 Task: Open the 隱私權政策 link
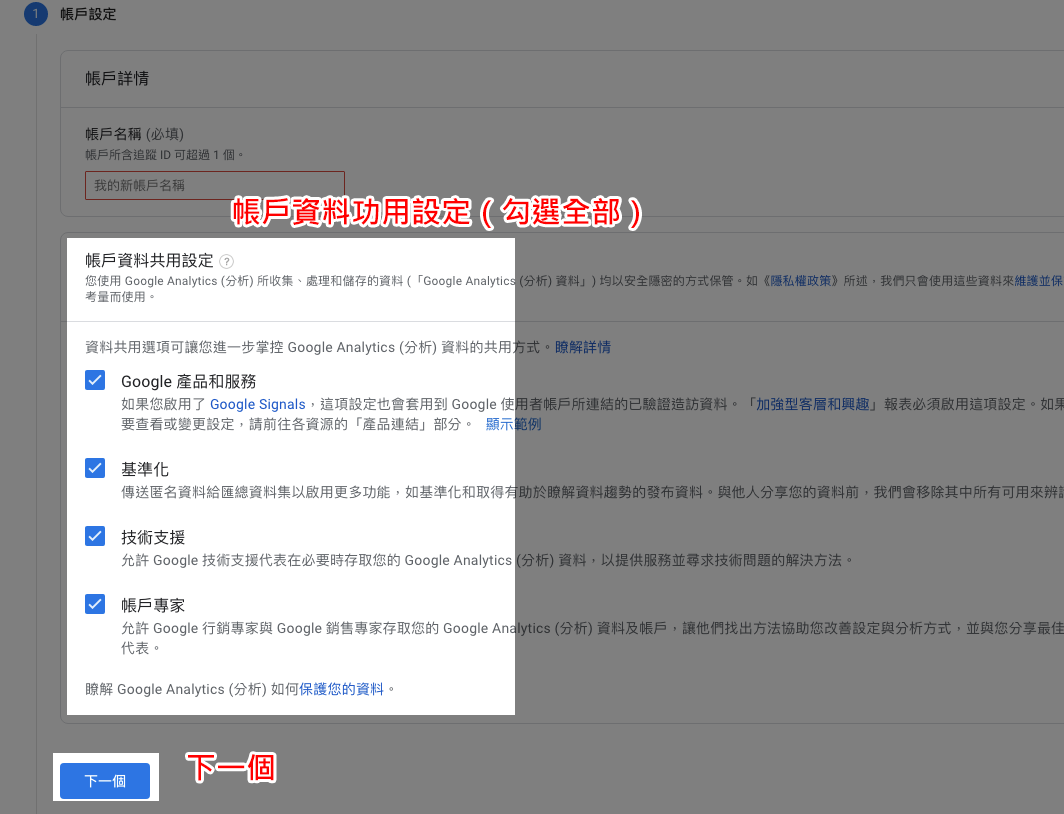pyautogui.click(x=801, y=281)
